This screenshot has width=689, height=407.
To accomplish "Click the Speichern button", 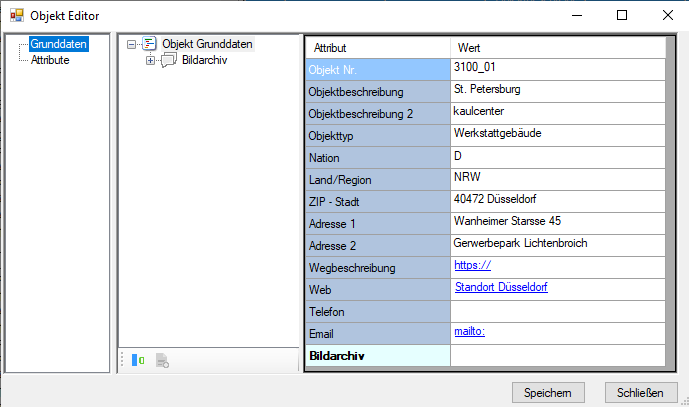I will click(x=548, y=392).
